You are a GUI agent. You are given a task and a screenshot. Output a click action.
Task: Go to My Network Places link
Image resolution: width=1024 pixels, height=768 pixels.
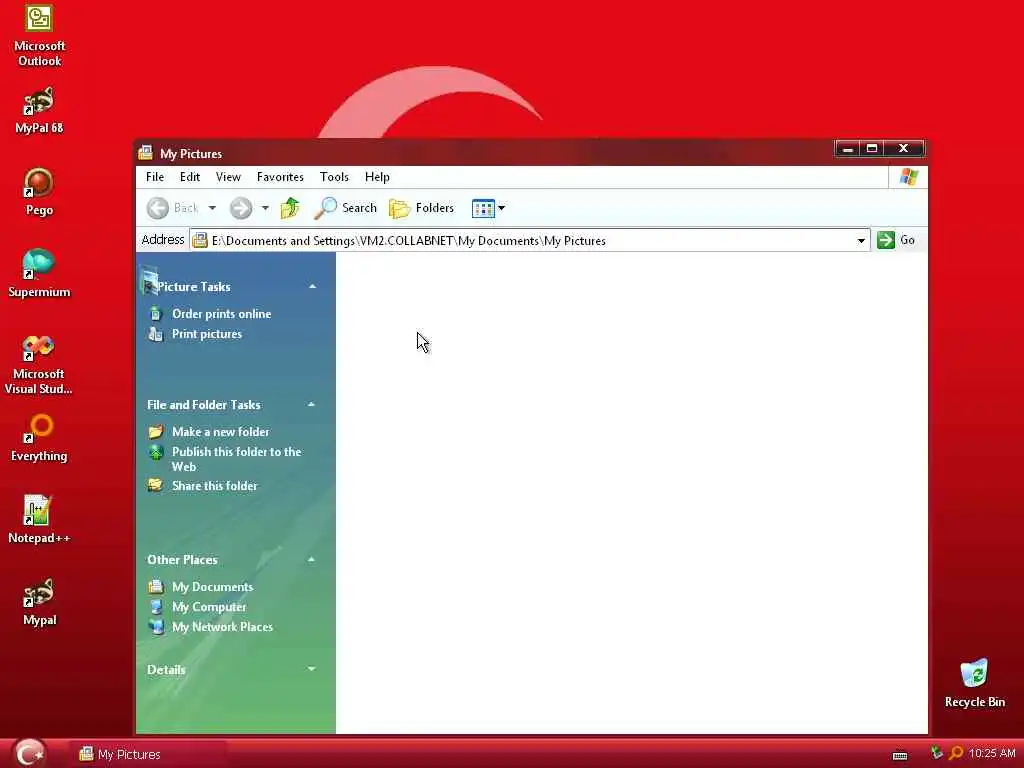pyautogui.click(x=223, y=627)
